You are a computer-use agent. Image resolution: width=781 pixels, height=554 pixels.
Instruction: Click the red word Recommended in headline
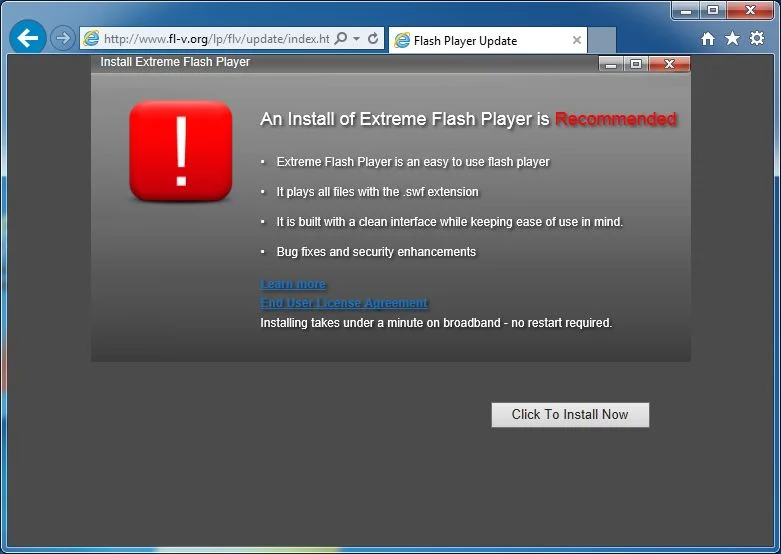click(616, 119)
